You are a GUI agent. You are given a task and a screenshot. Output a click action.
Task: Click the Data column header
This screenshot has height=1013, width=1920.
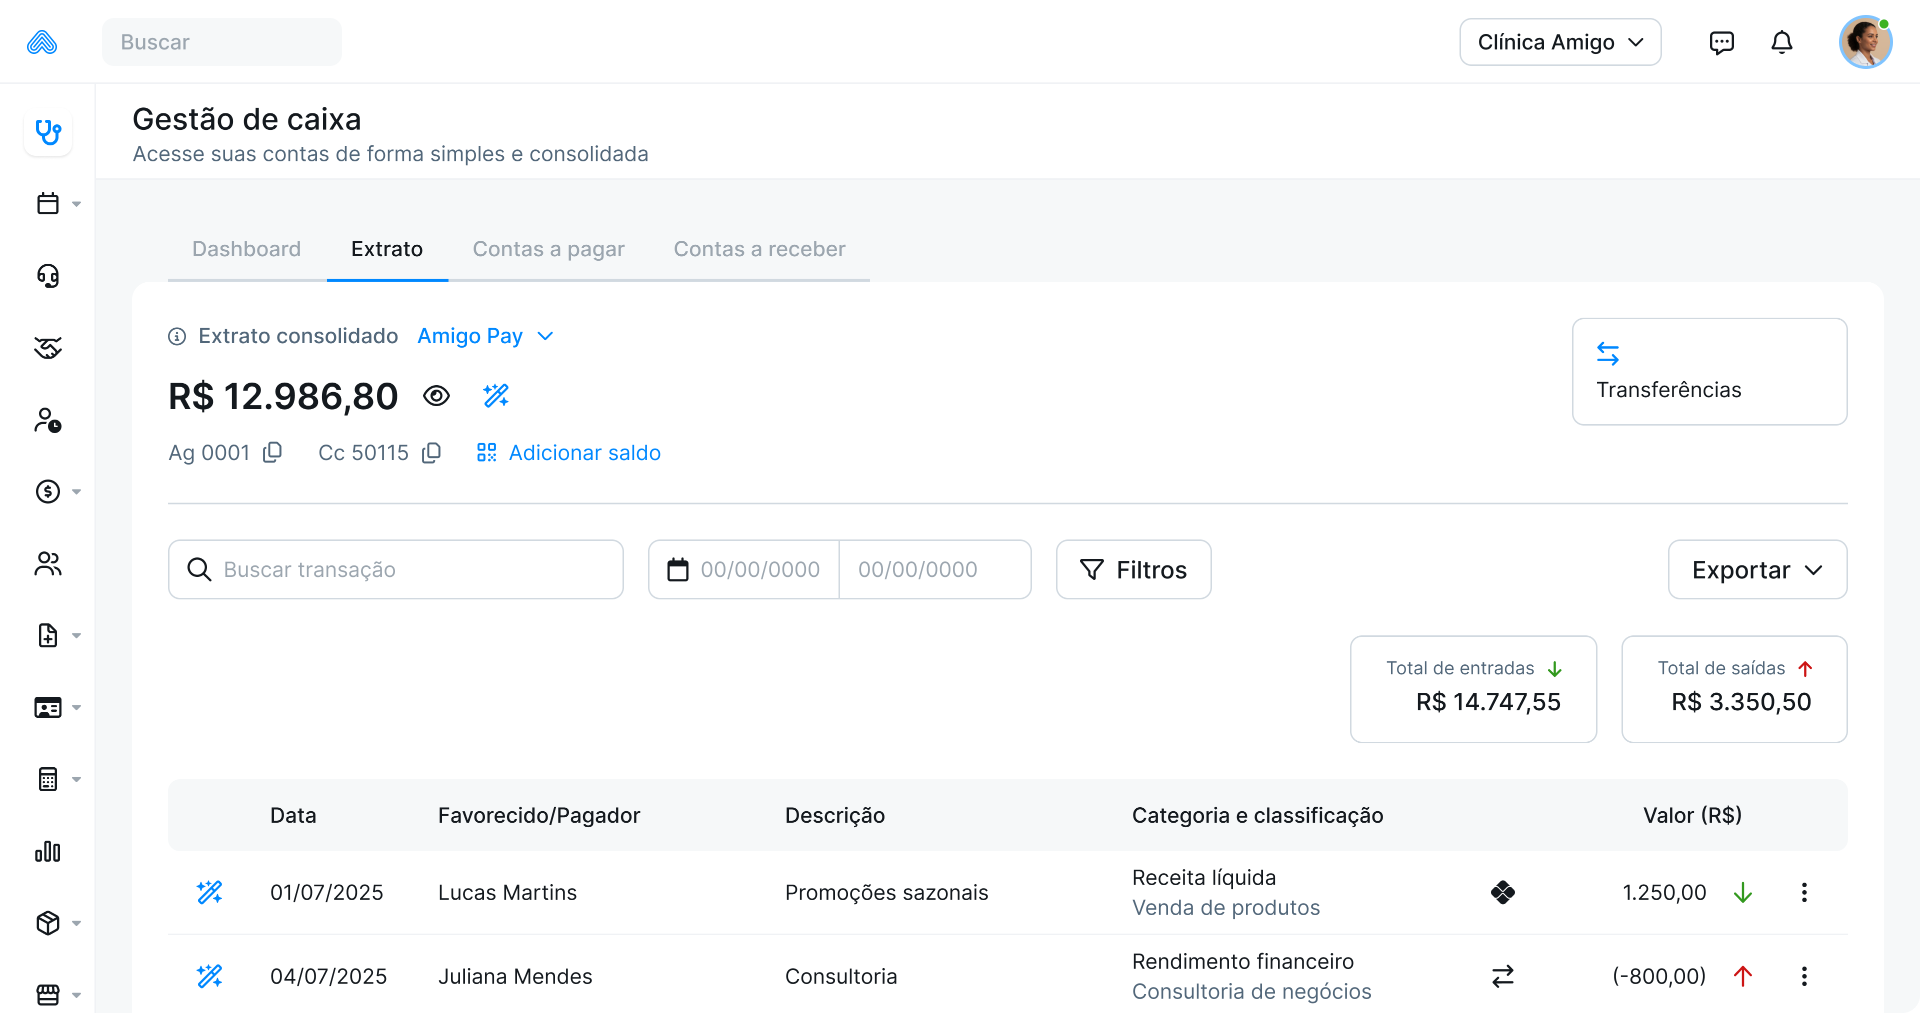click(x=293, y=815)
